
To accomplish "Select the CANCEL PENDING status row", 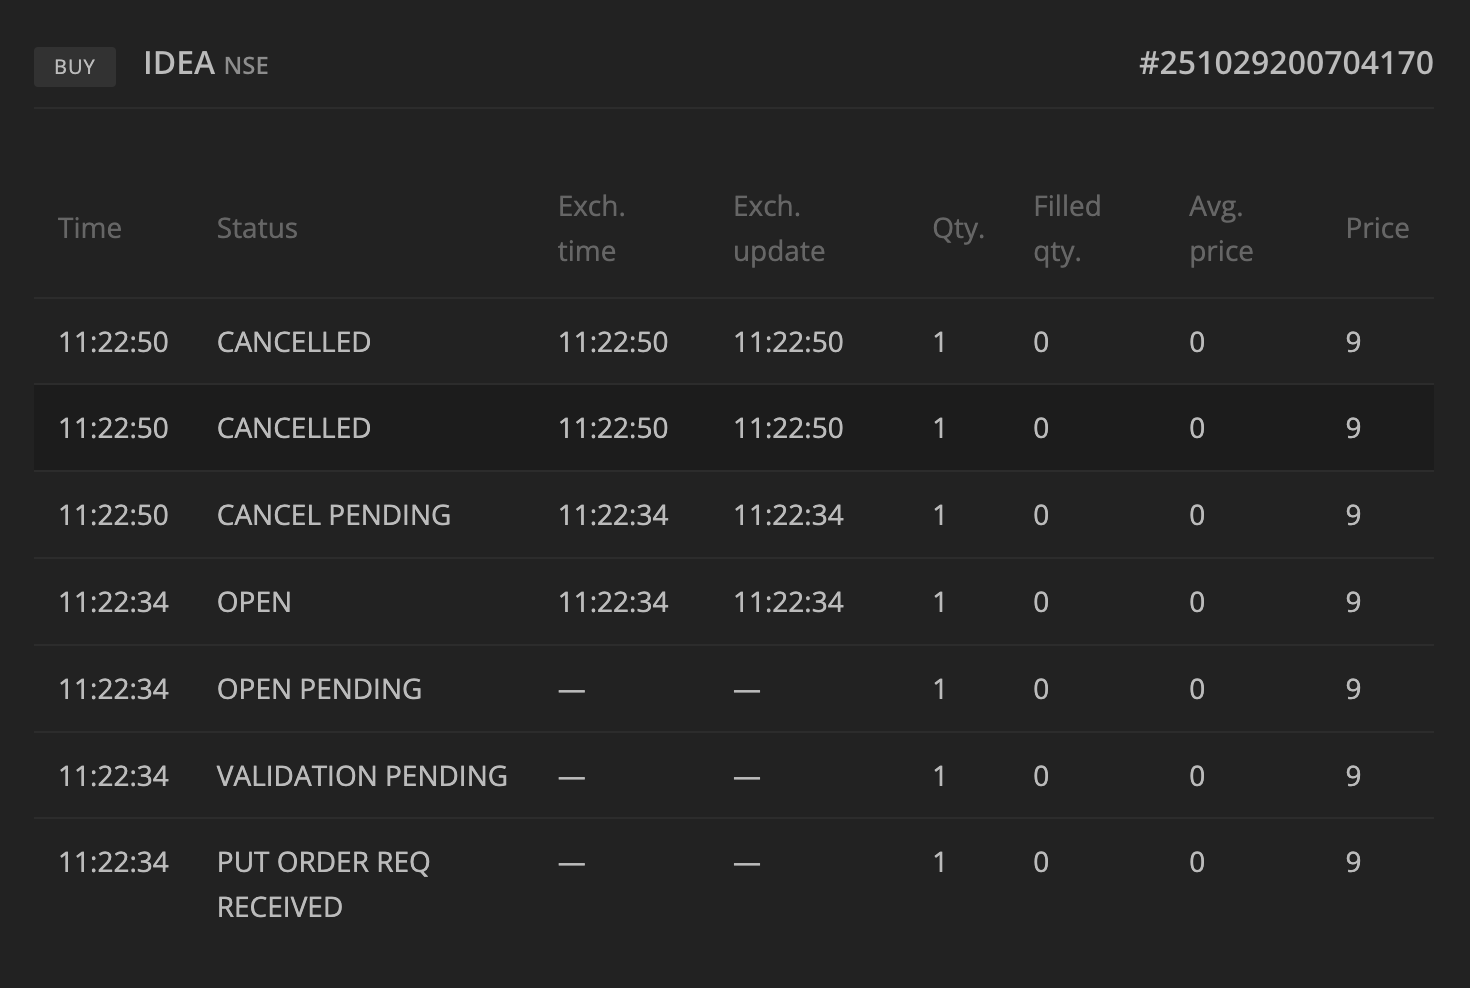I will [334, 515].
